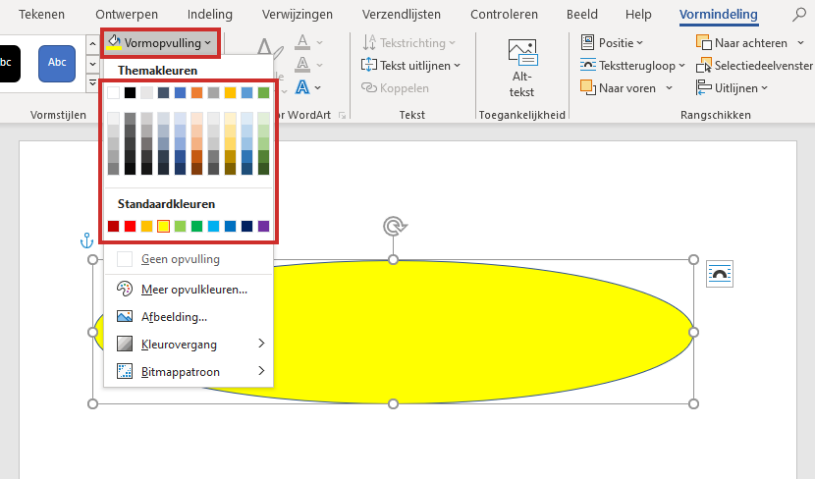
Task: Click the Naar achteren button
Action: point(742,43)
